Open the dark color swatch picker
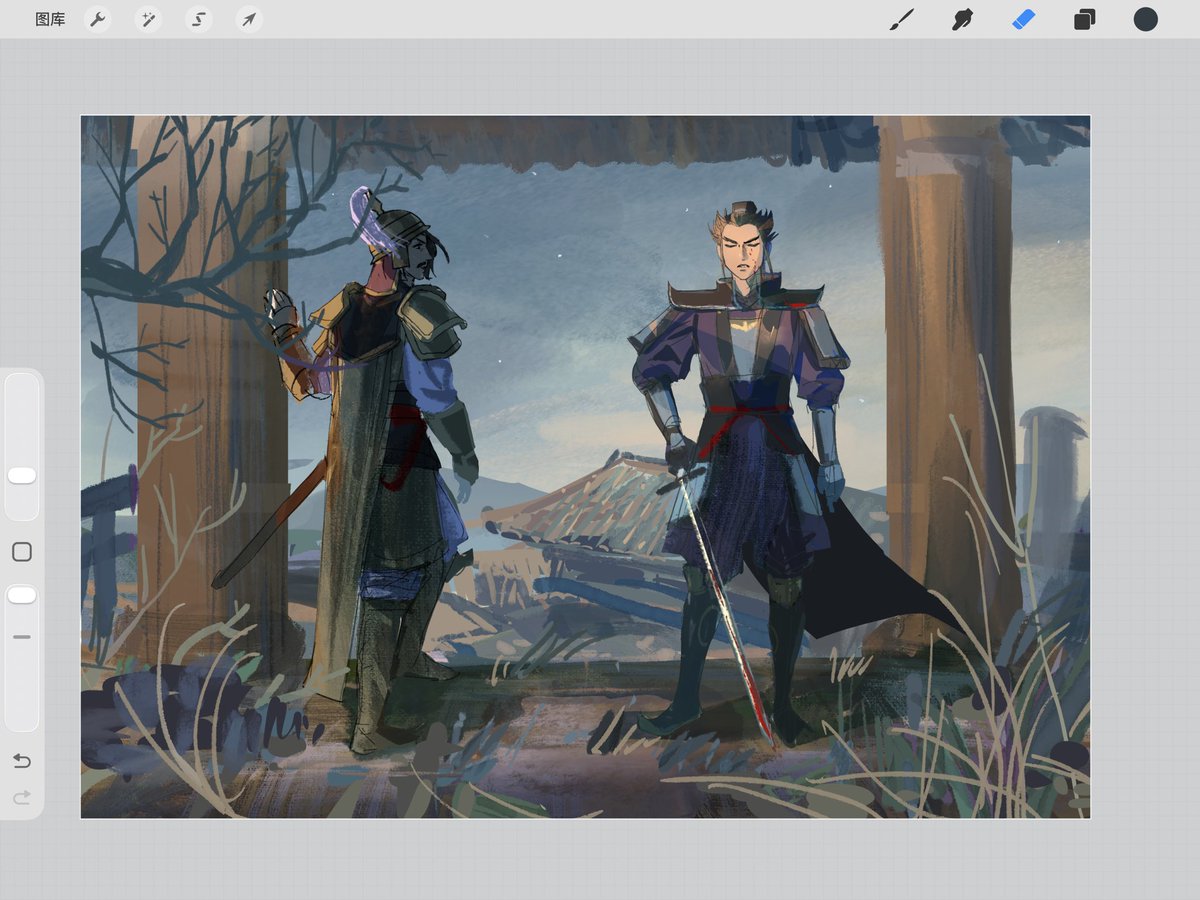1200x900 pixels. 1146,19
